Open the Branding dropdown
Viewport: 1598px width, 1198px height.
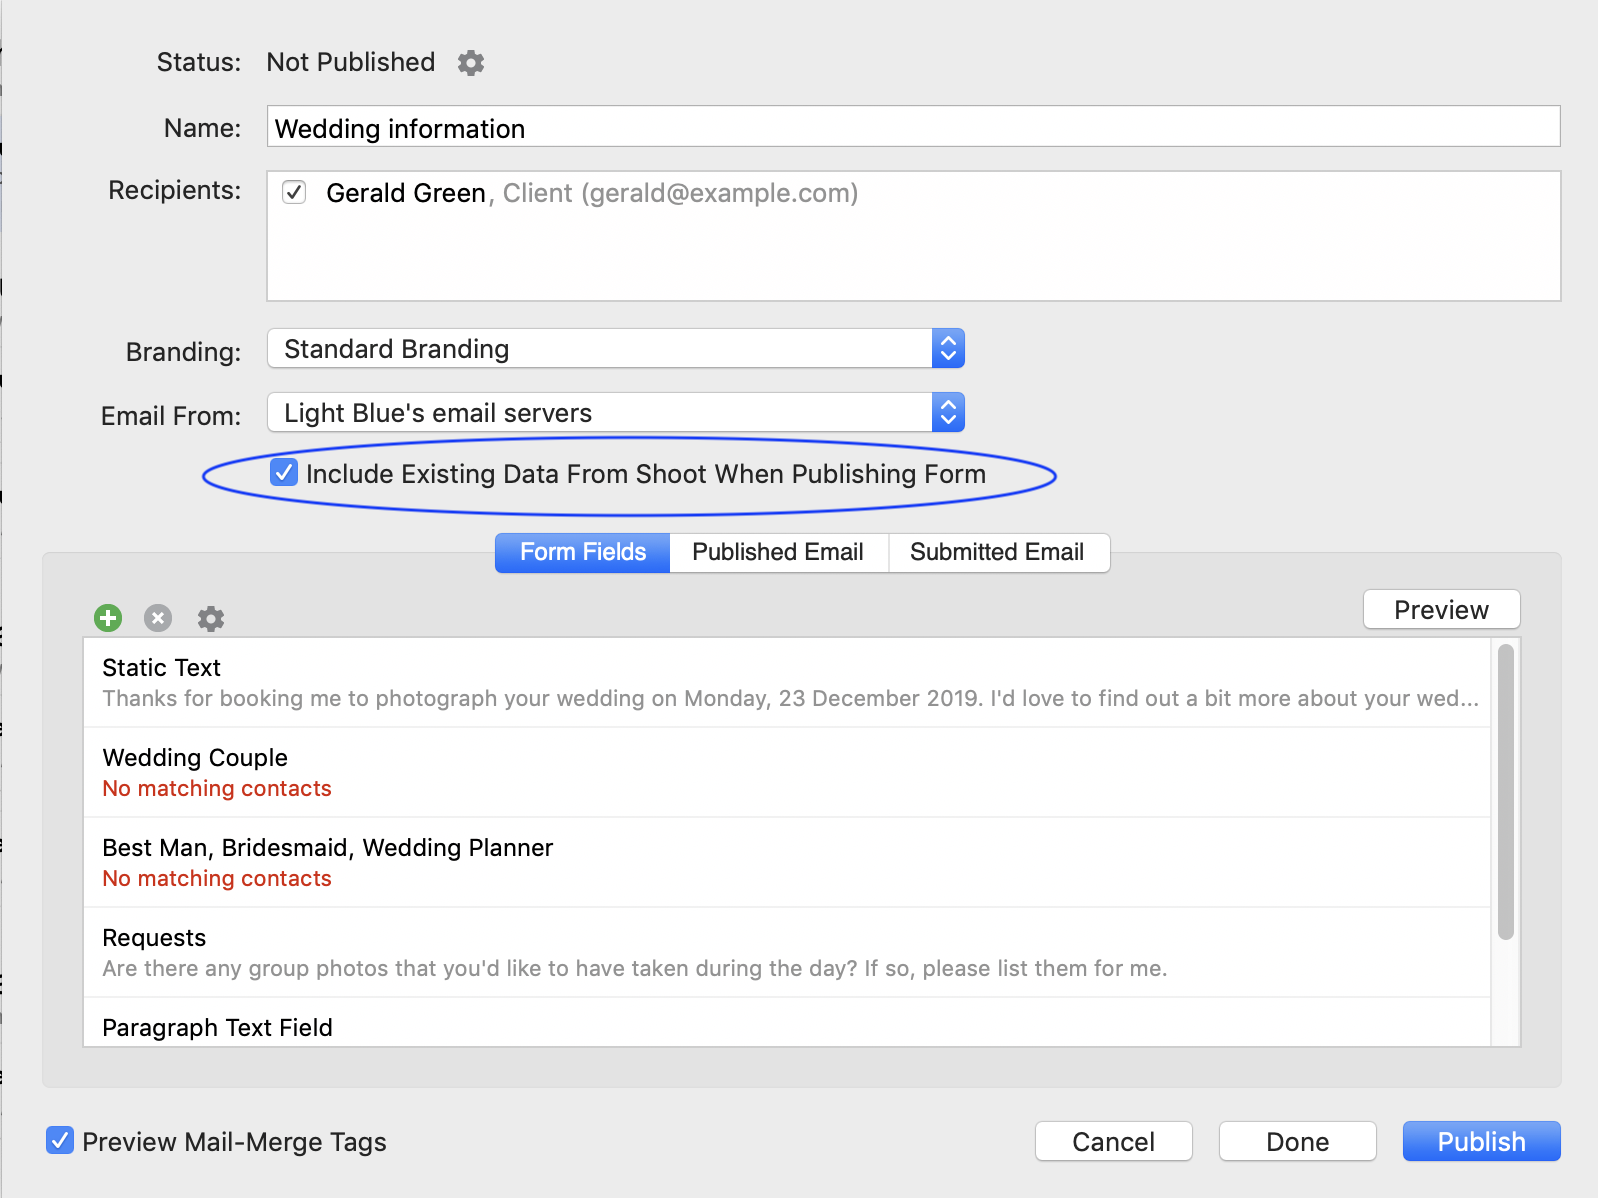coord(615,349)
